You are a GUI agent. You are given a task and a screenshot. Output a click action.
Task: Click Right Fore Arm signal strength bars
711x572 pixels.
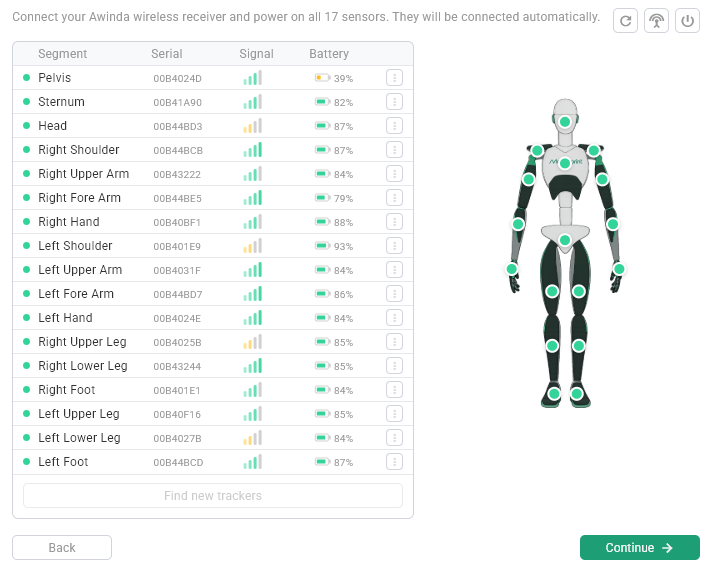pos(253,198)
